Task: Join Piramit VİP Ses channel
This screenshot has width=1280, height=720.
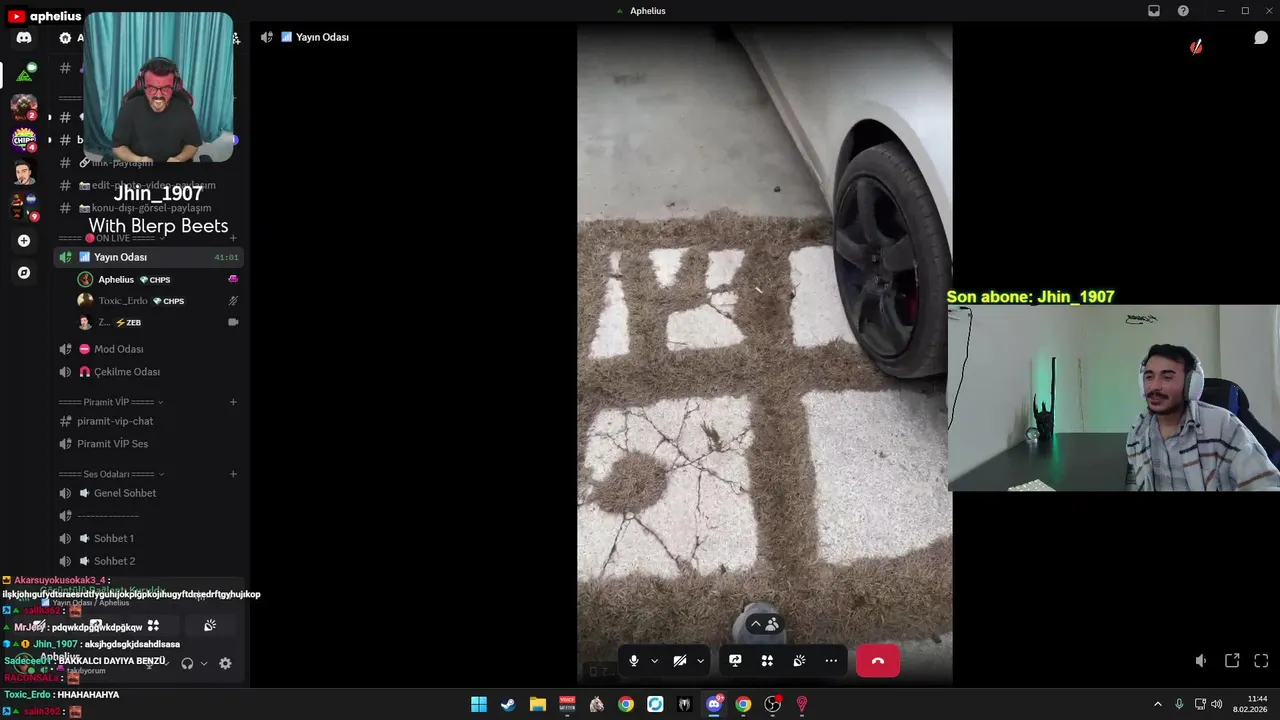Action: point(147,444)
